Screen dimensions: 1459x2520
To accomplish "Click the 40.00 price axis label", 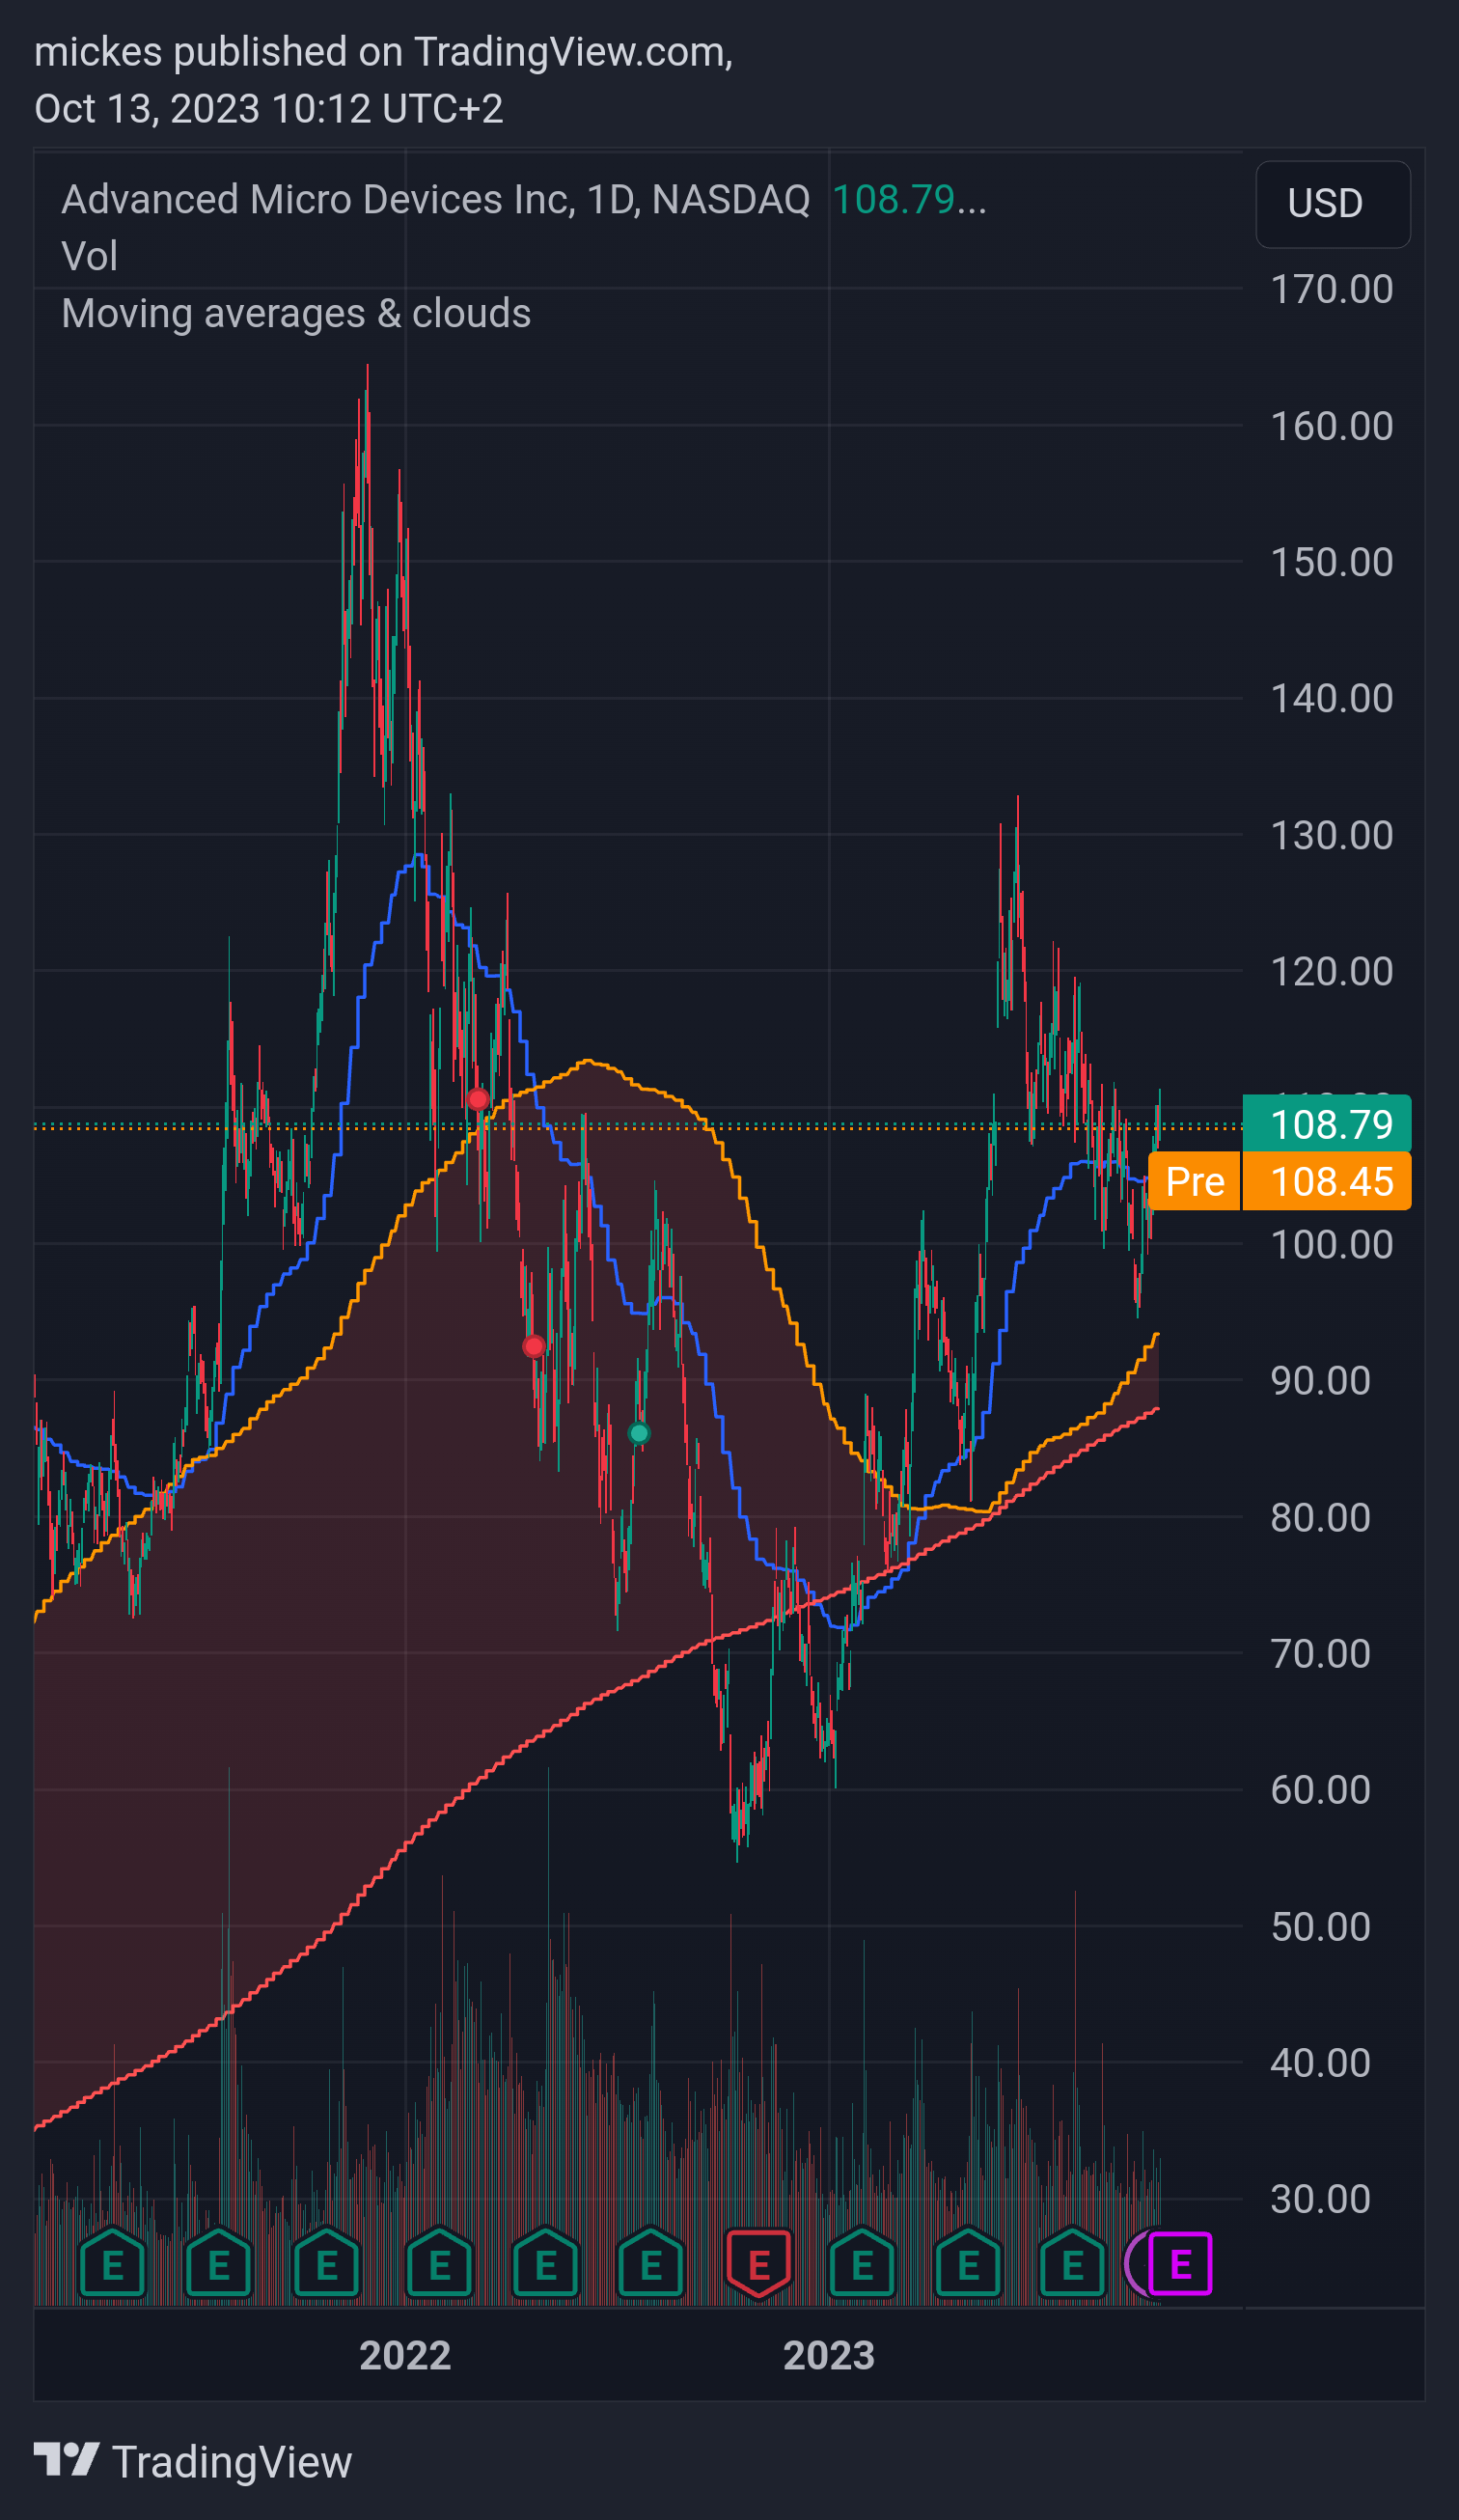I will coord(1320,2062).
